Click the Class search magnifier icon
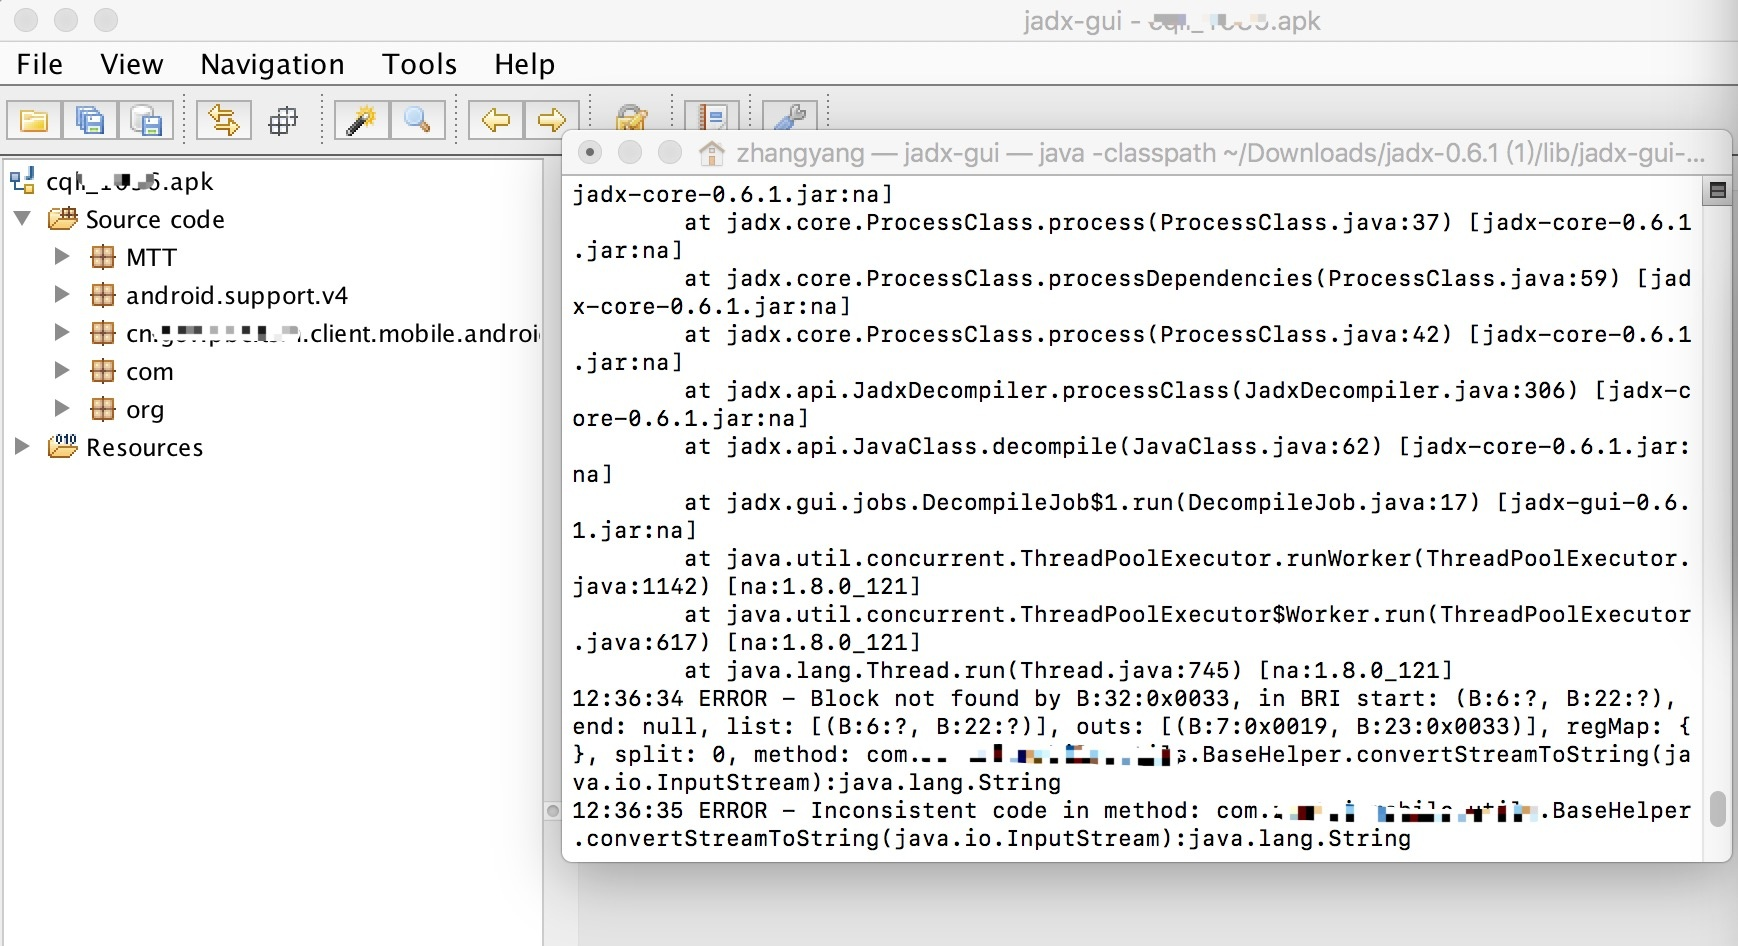 pyautogui.click(x=417, y=121)
